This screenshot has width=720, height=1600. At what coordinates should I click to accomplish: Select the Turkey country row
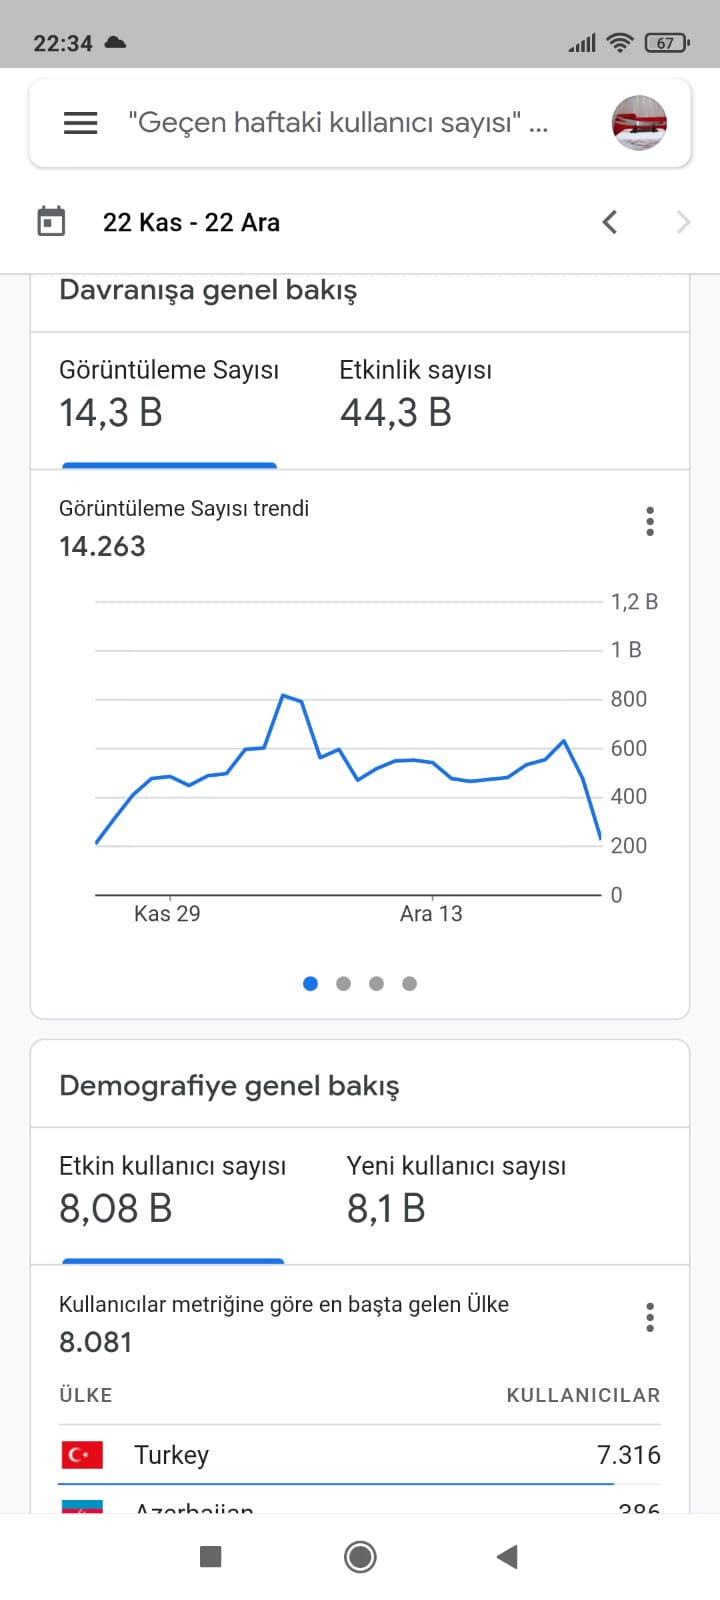pyautogui.click(x=360, y=1455)
